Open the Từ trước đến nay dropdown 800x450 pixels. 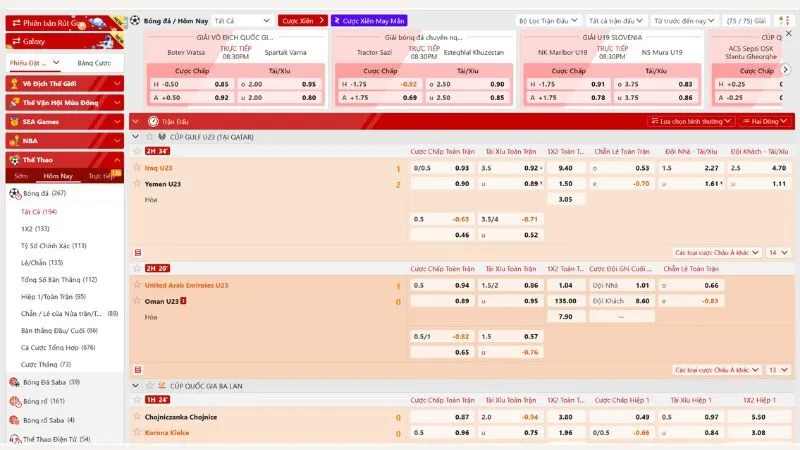tap(685, 20)
